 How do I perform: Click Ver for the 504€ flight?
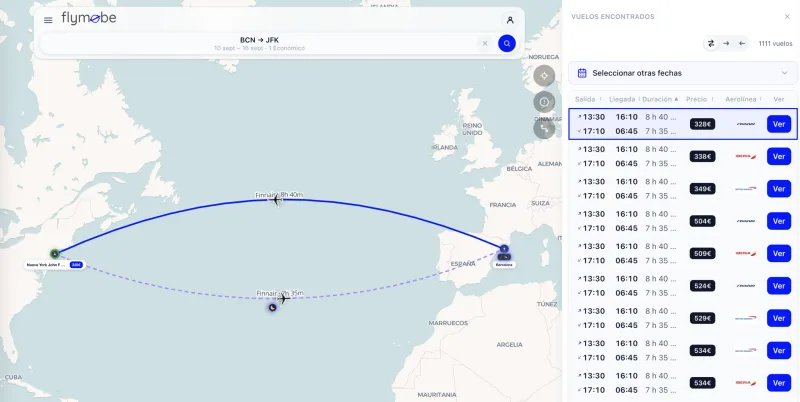[779, 221]
